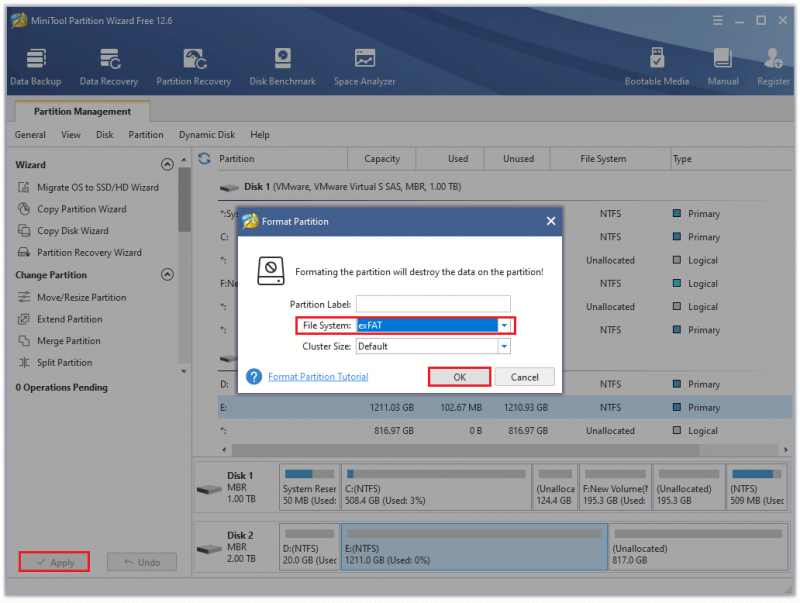Open the Dynamic Disk menu
Screen dimensions: 800x603
point(207,135)
